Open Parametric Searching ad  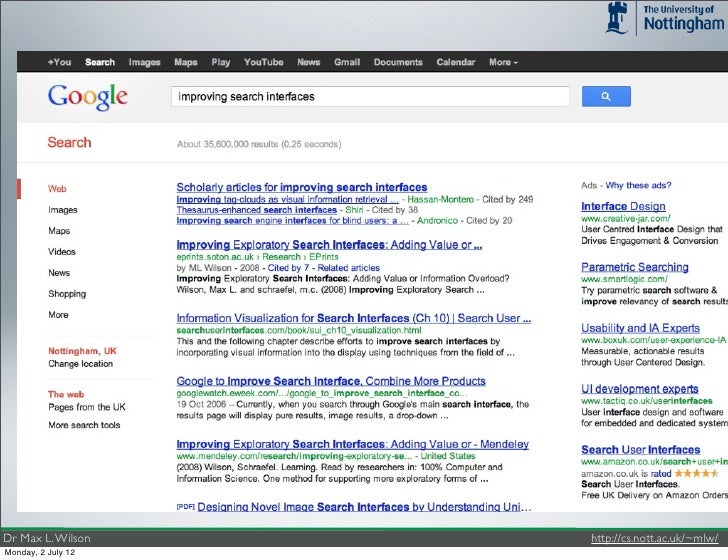click(x=635, y=267)
